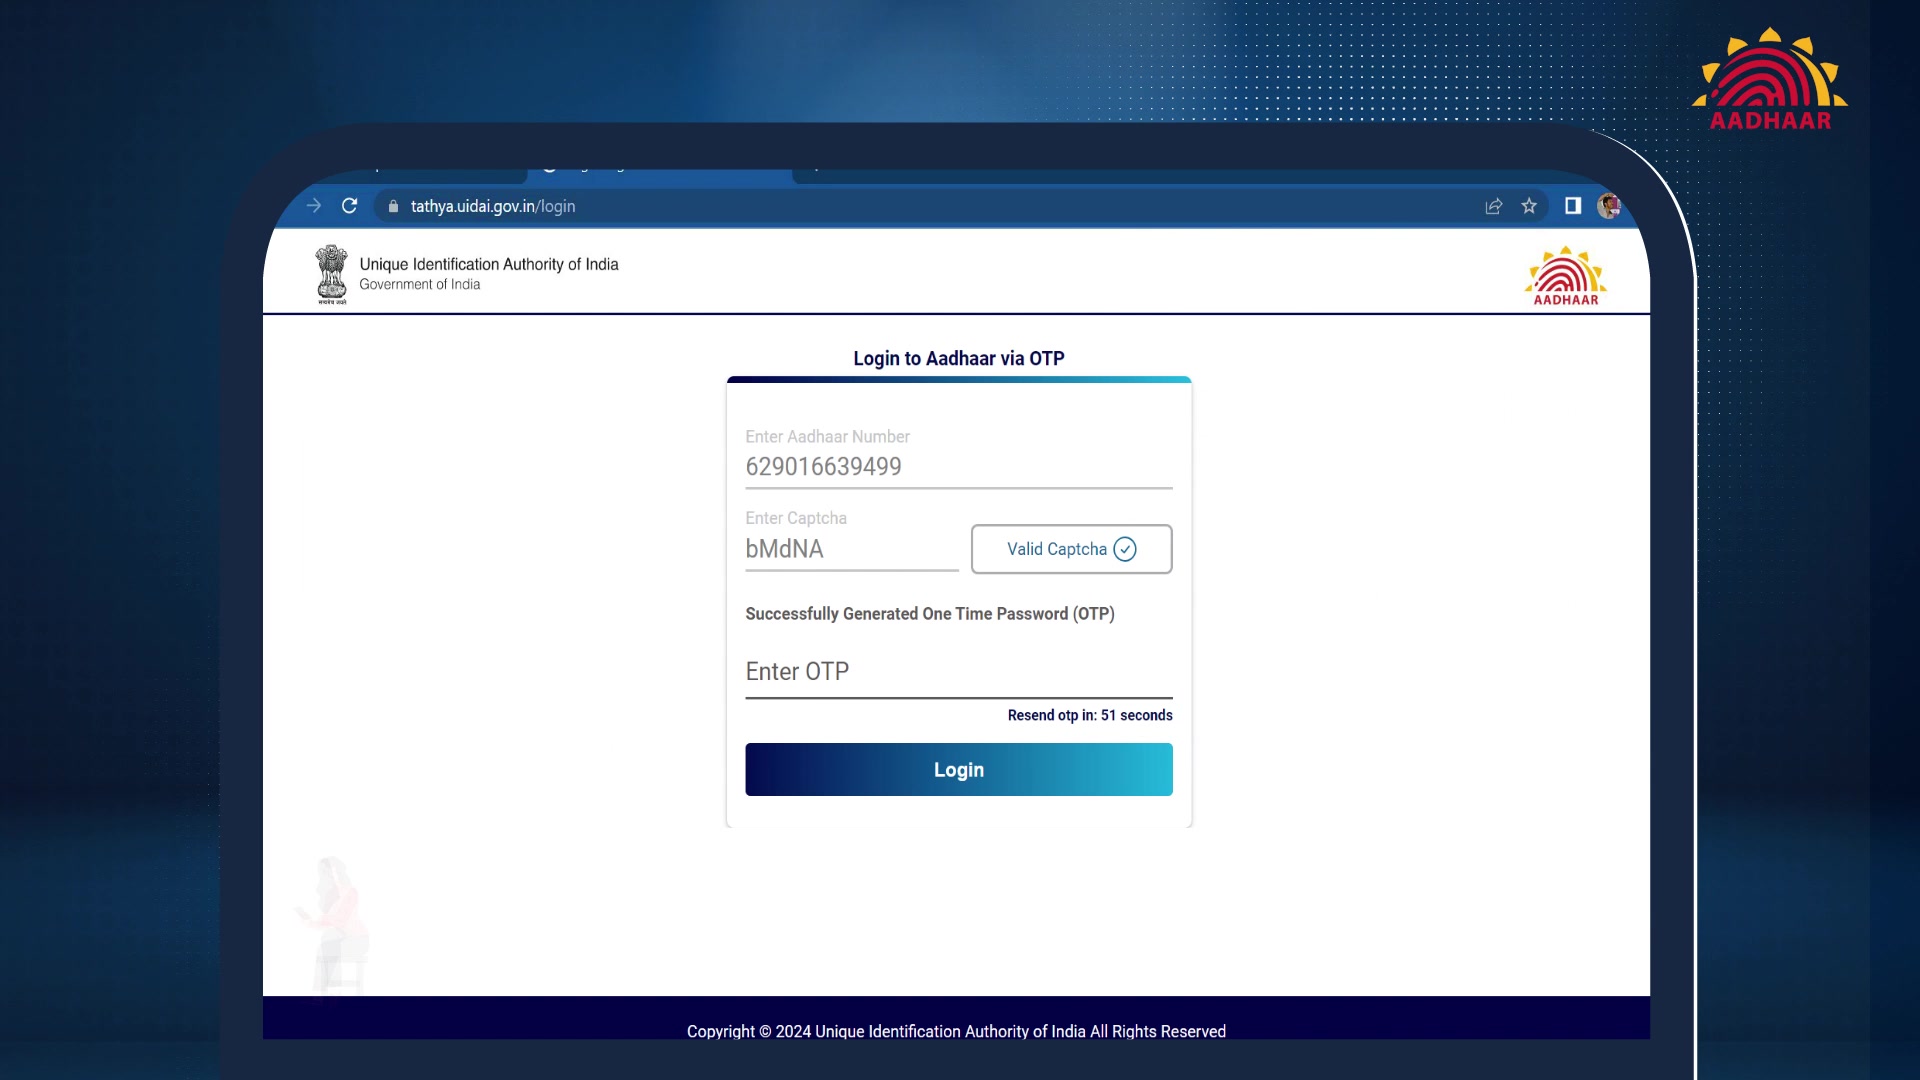Screen dimensions: 1920x1080
Task: Open the browser profile avatar
Action: pyautogui.click(x=1608, y=206)
